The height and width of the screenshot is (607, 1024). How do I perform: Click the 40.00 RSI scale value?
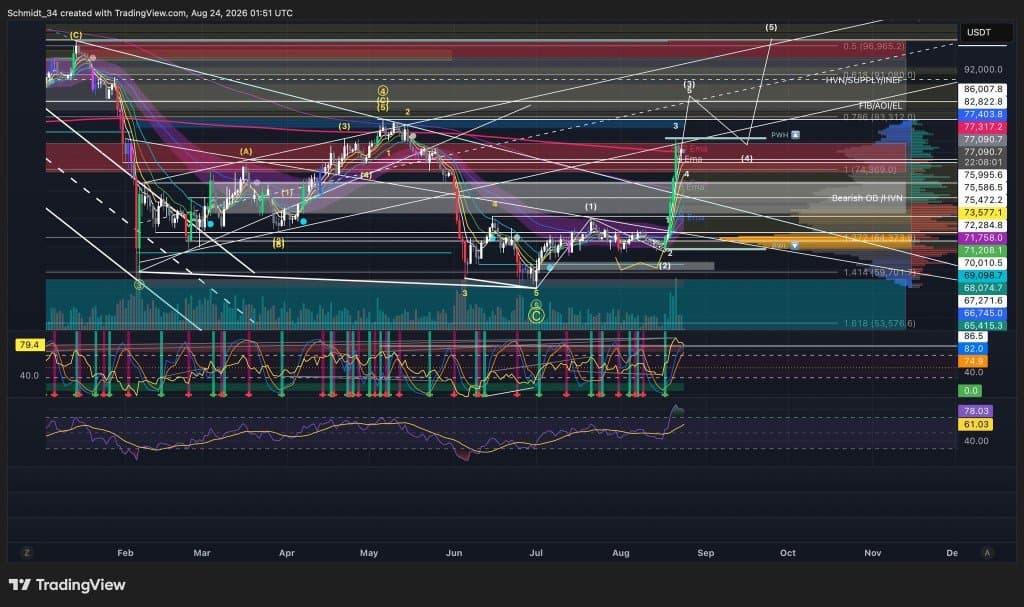976,441
